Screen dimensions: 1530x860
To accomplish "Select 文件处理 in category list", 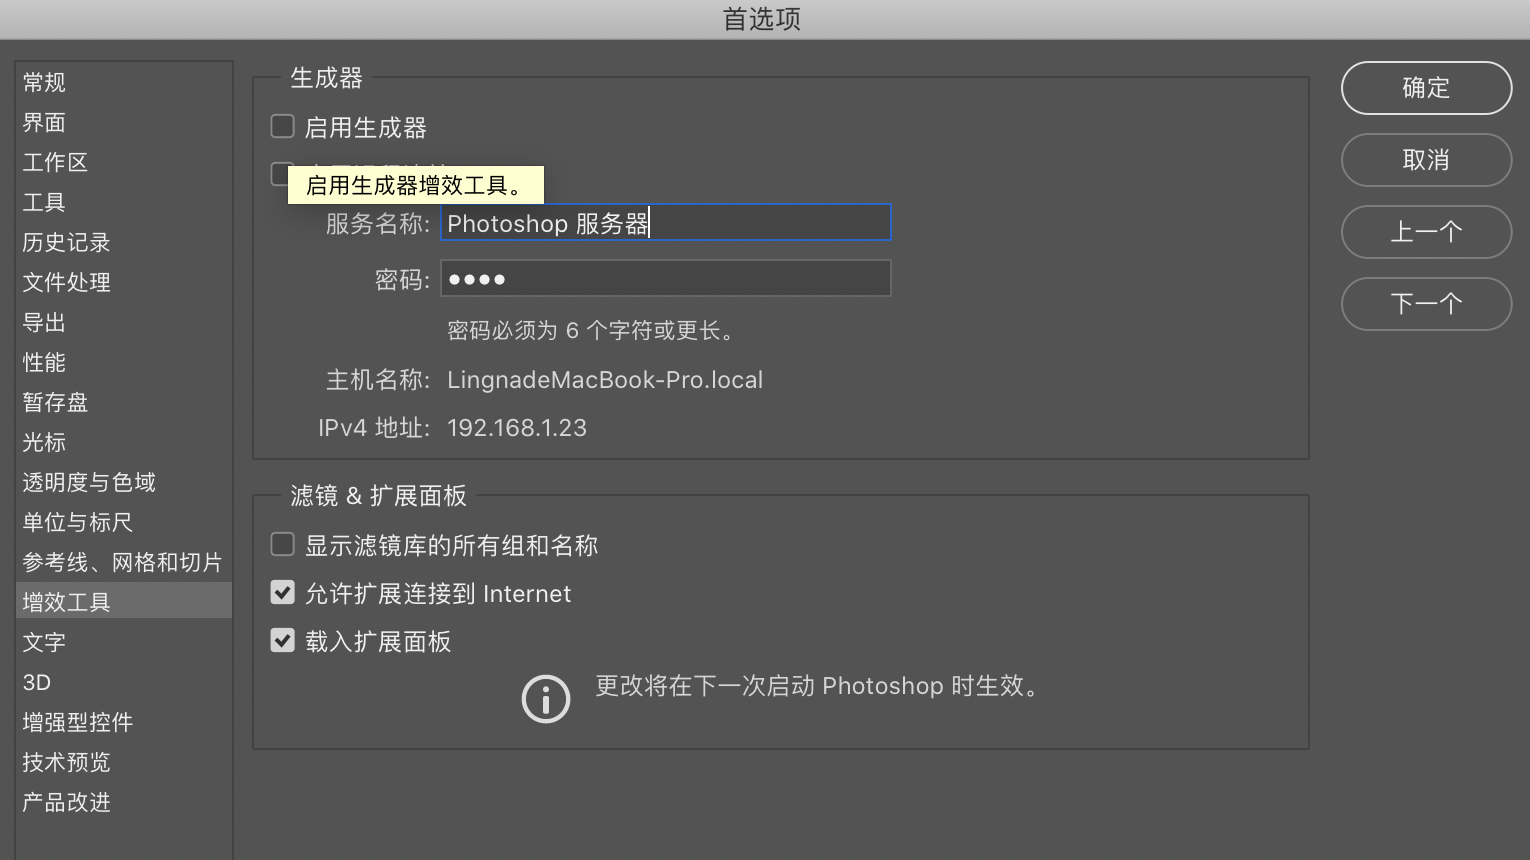I will tap(67, 282).
